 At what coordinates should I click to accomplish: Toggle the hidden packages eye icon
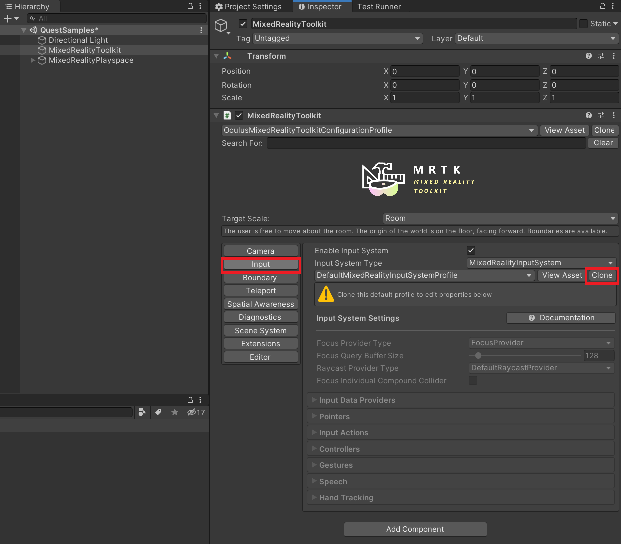[x=192, y=412]
